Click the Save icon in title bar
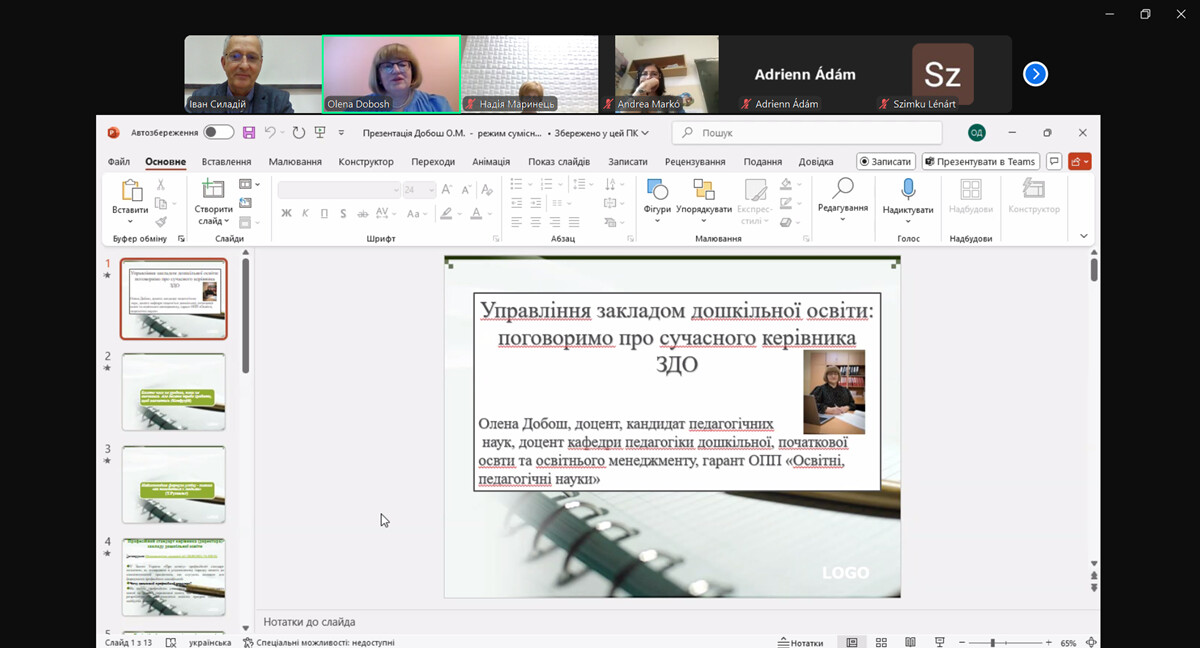 pos(249,132)
